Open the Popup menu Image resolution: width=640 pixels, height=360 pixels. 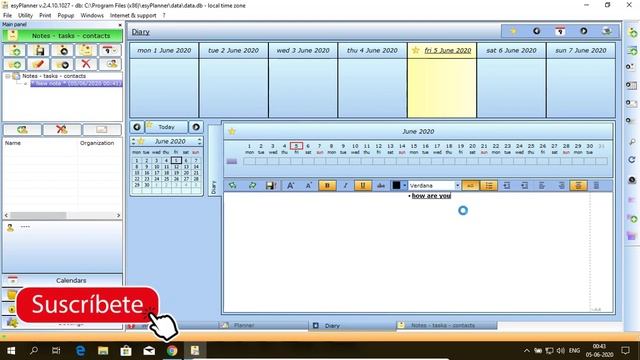coord(66,16)
